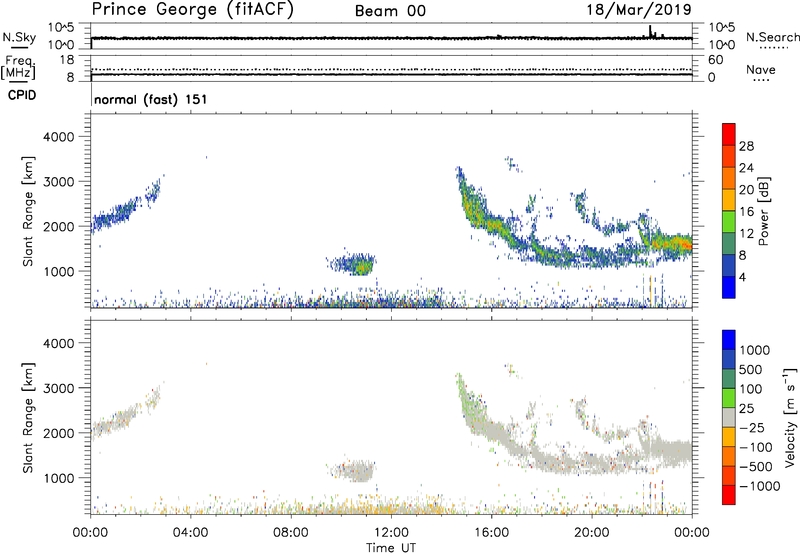The image size is (800, 554).
Task: Pick the gray segment of the Velocity colorbar
Action: pos(729,418)
